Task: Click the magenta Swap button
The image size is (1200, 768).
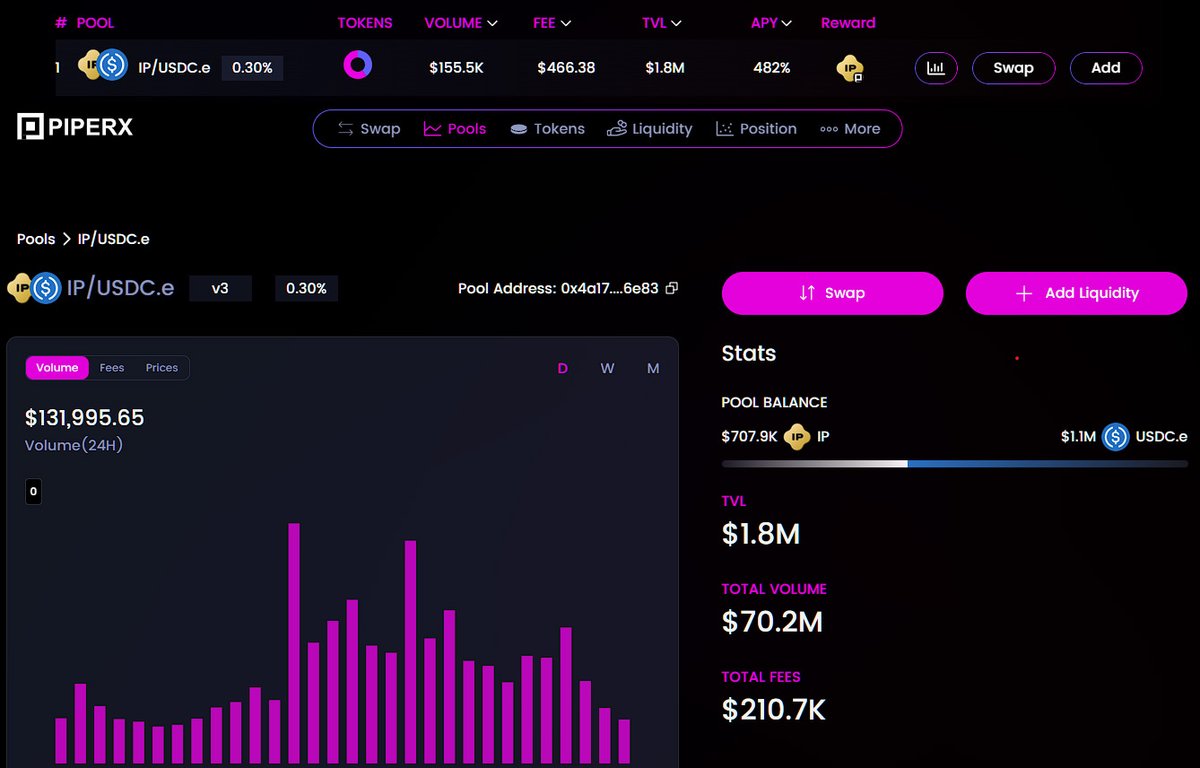Action: pyautogui.click(x=832, y=293)
